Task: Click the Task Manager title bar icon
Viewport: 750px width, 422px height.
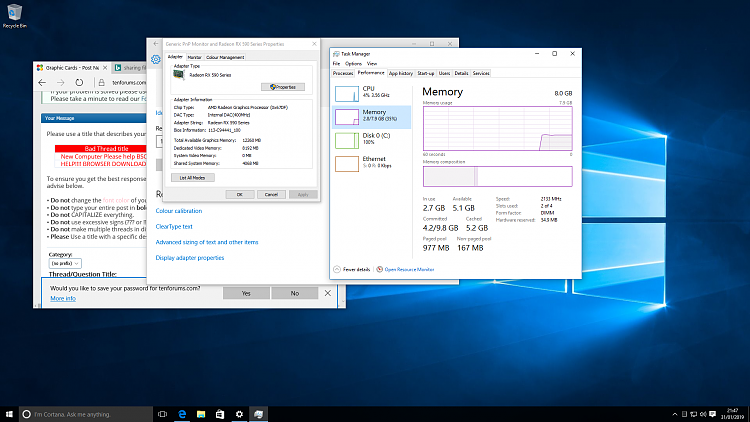Action: click(336, 54)
